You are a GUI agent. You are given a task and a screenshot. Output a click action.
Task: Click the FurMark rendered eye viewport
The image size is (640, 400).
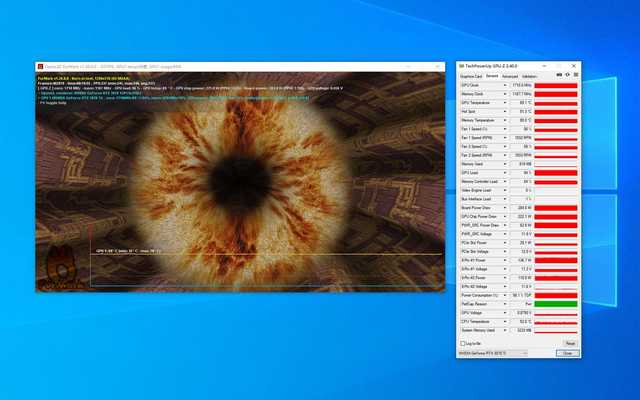tap(240, 182)
